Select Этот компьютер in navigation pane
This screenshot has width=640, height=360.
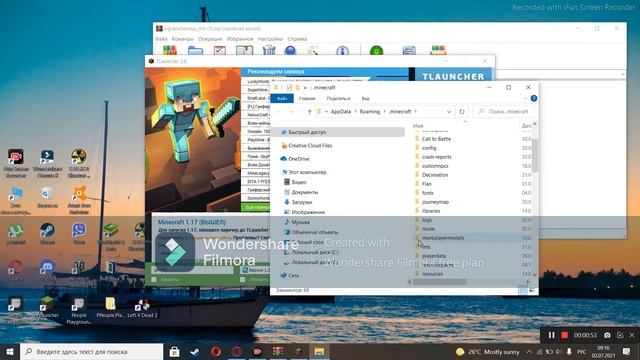(x=304, y=172)
